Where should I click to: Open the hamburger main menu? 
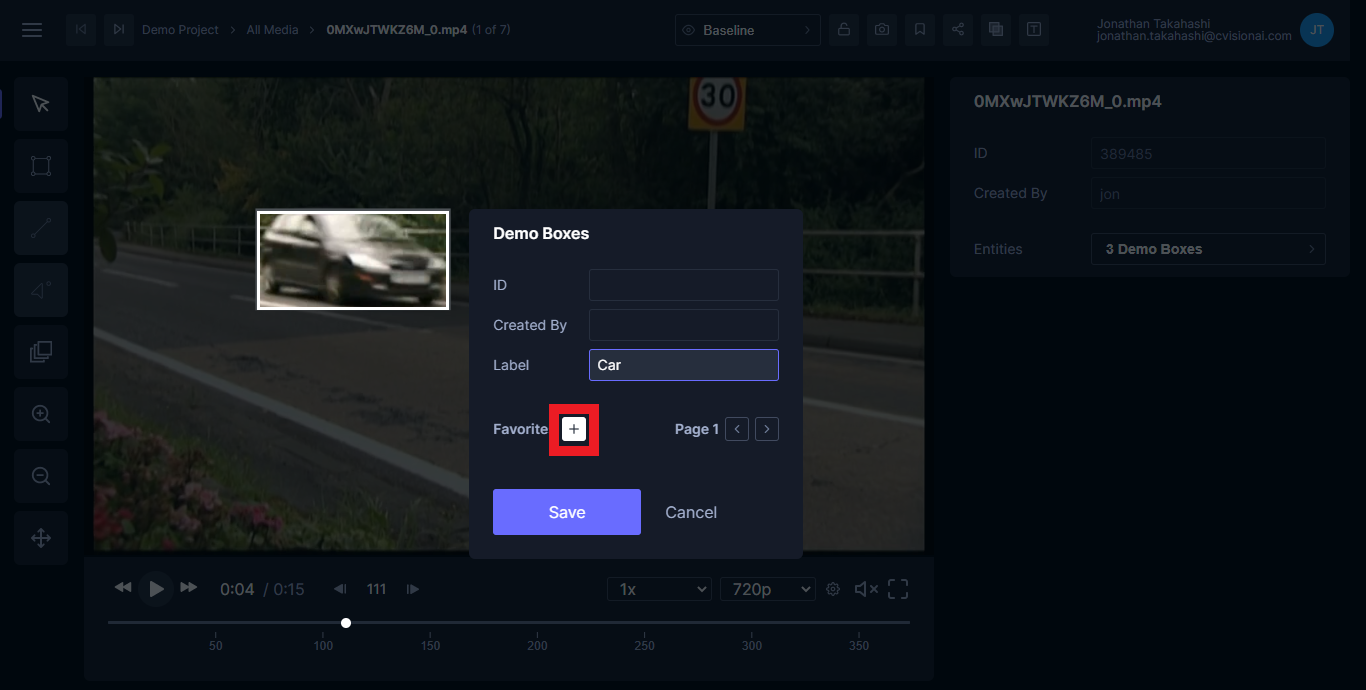tap(32, 30)
